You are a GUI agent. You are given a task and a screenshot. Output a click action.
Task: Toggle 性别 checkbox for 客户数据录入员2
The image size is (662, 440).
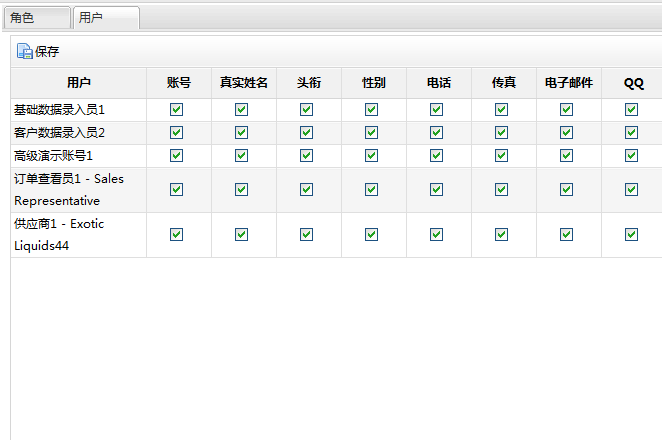pyautogui.click(x=372, y=133)
